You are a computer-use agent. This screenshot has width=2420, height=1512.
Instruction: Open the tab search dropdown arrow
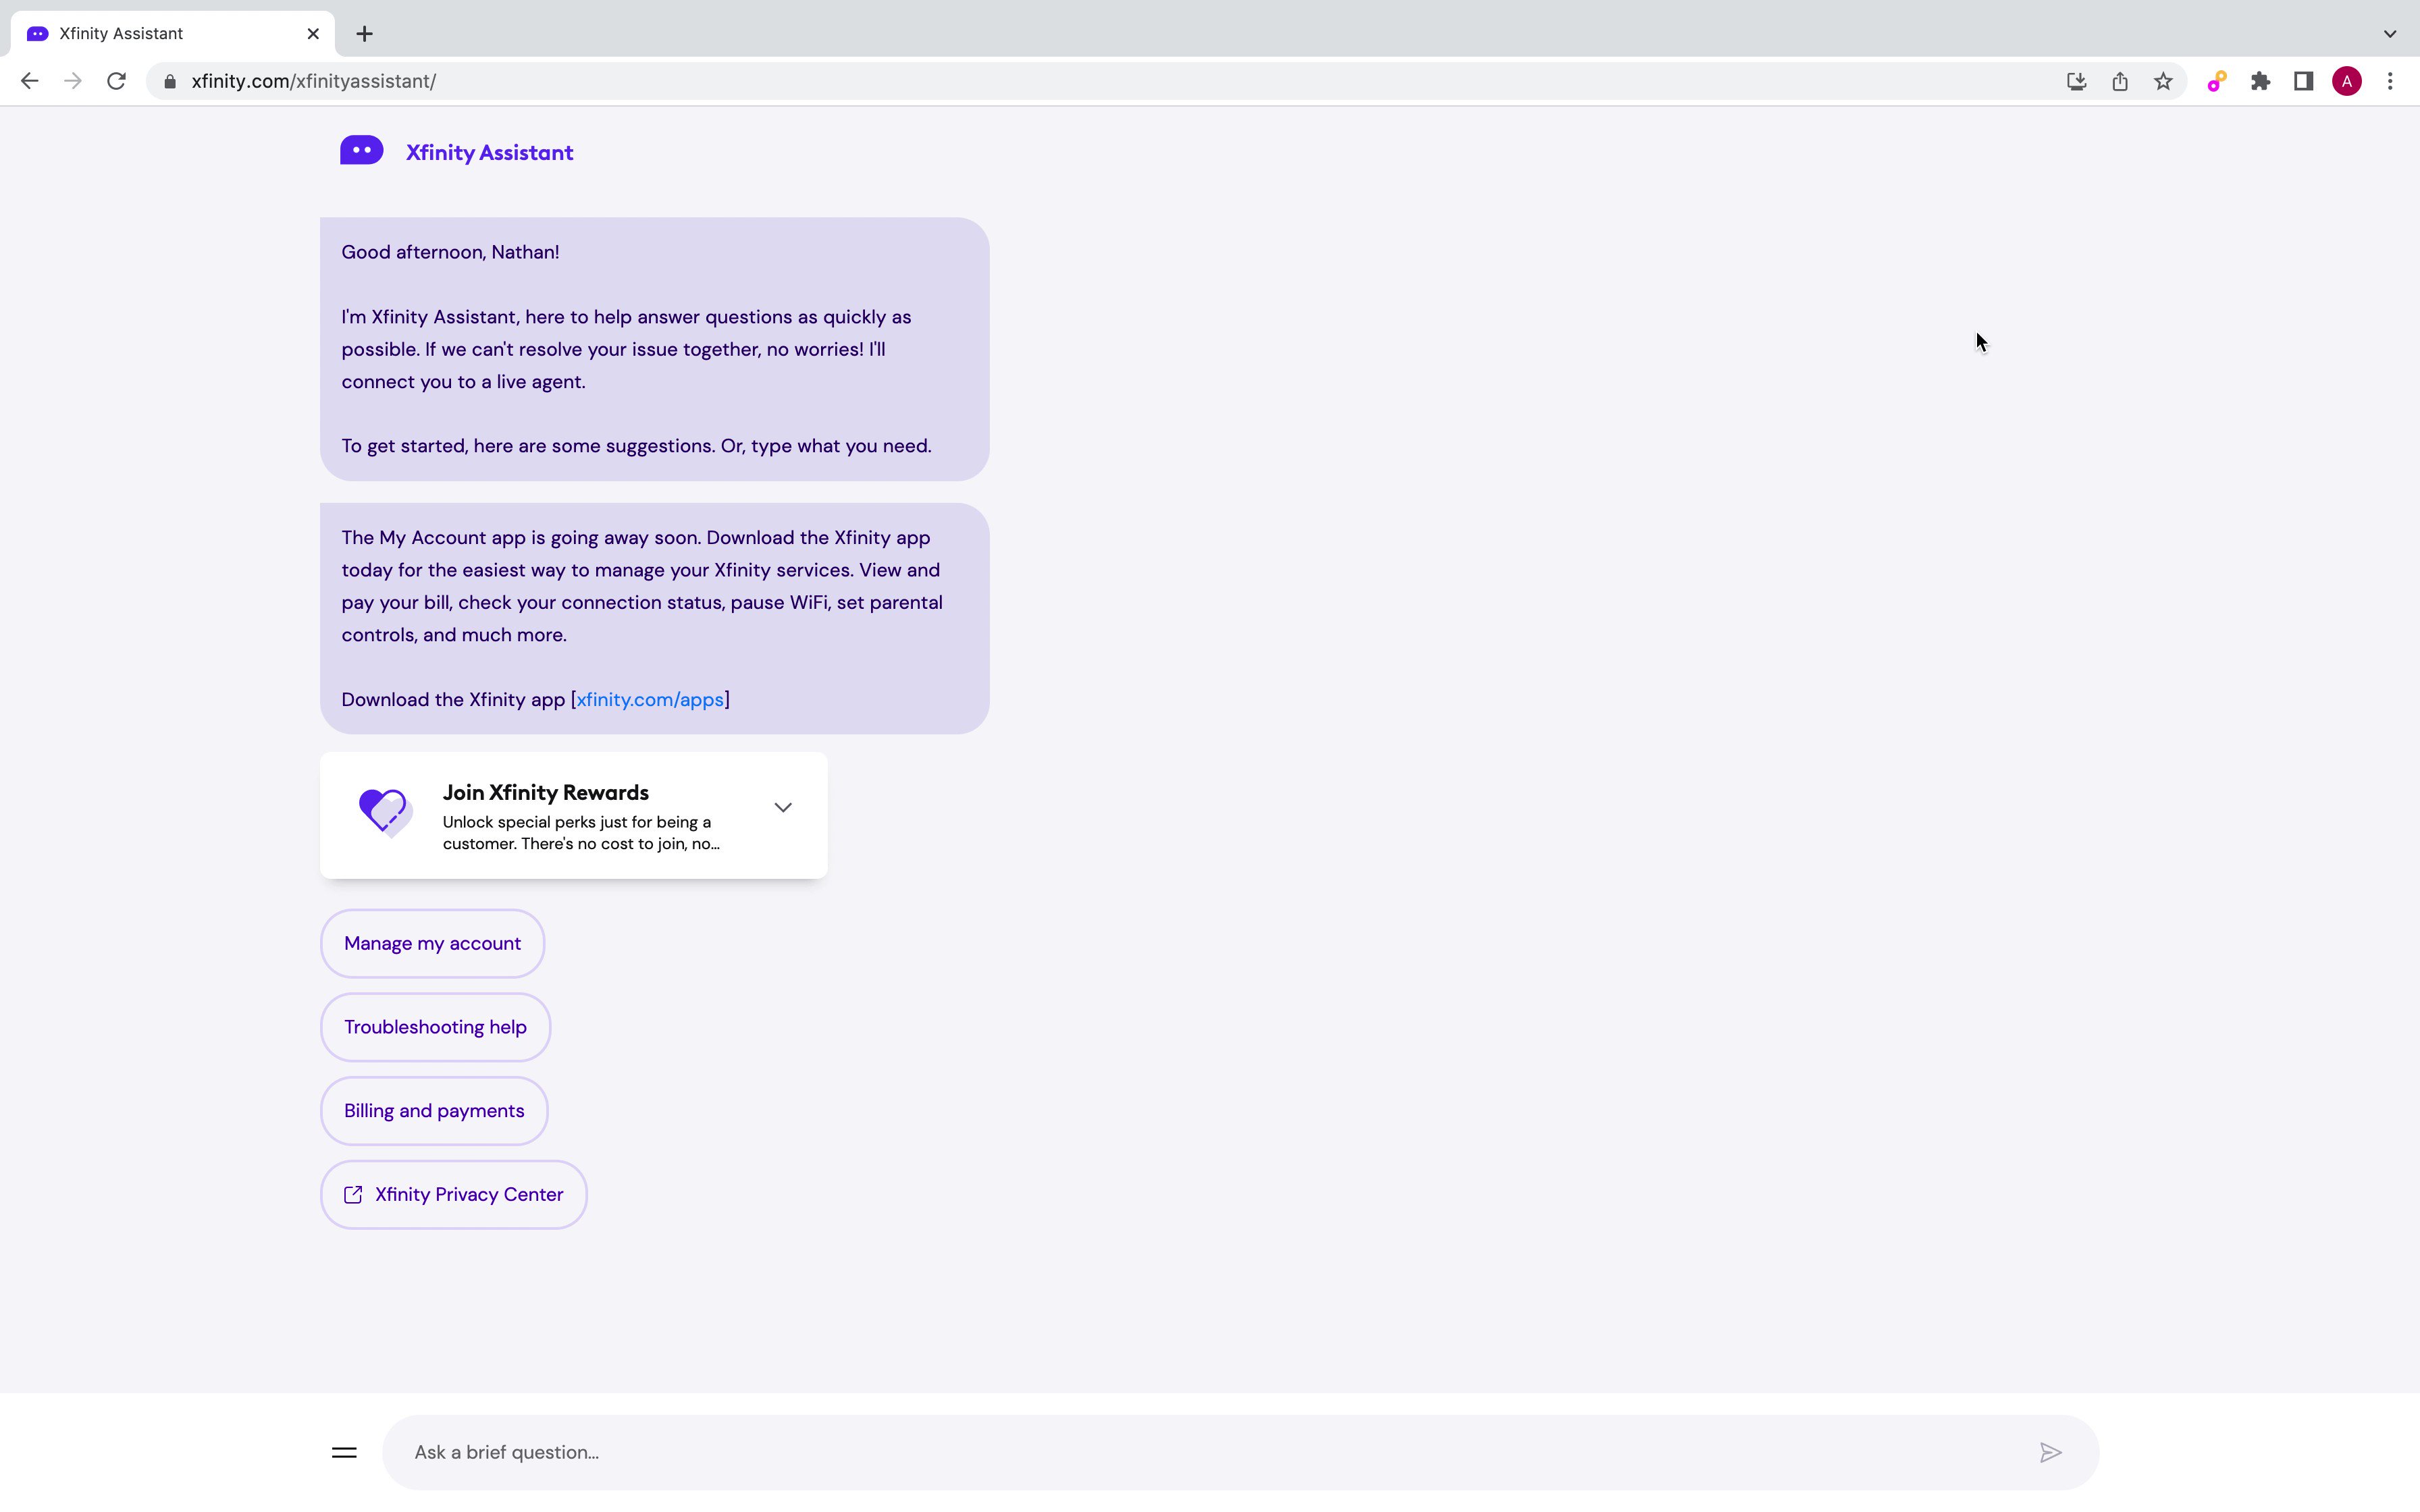click(2389, 34)
